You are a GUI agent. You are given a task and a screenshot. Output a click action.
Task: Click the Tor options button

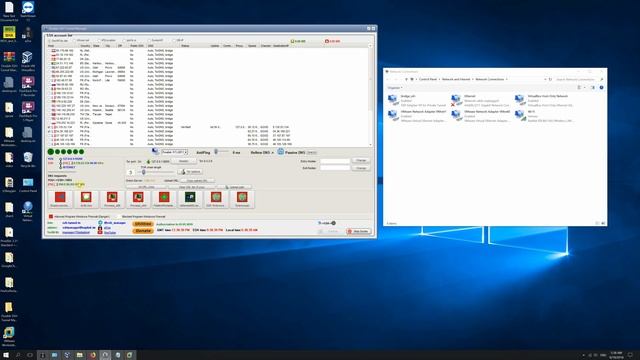(190, 172)
